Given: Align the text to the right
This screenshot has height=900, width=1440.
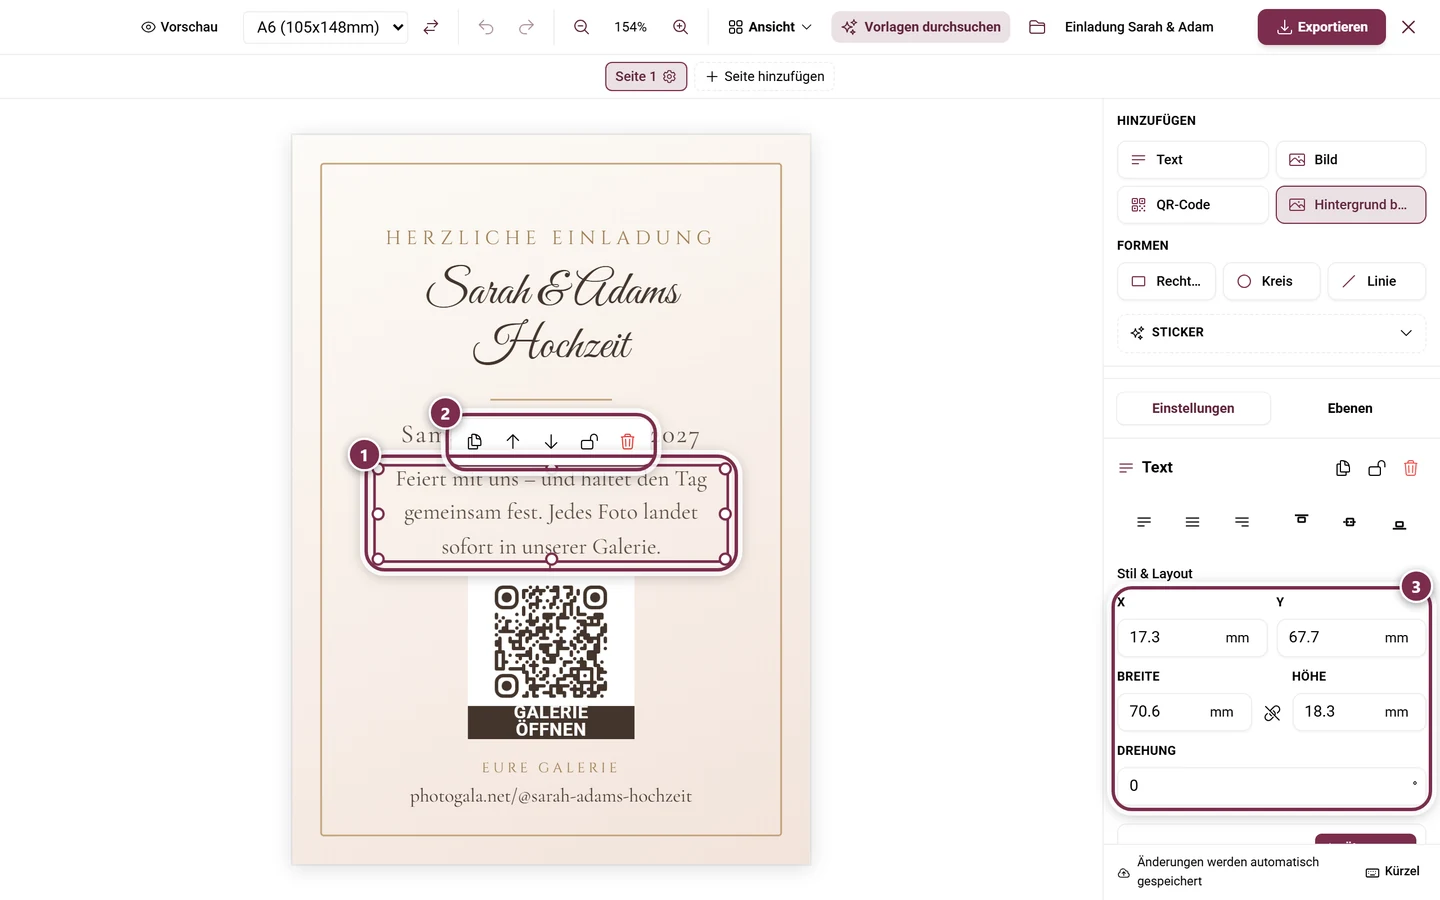Looking at the screenshot, I should tap(1241, 522).
